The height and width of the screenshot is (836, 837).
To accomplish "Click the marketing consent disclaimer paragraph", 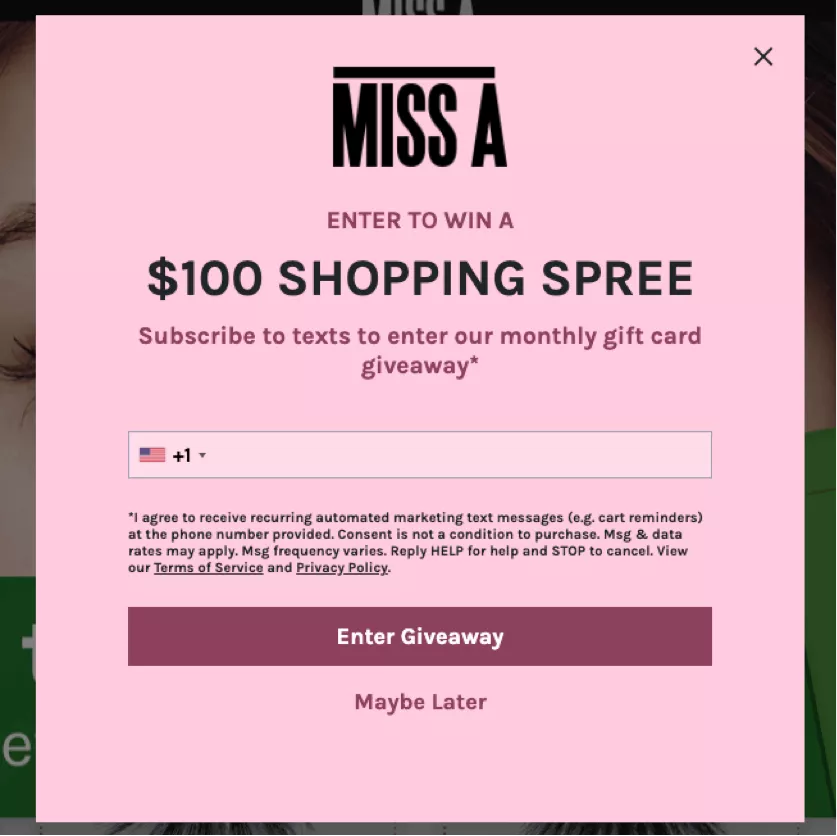I will pyautogui.click(x=416, y=542).
